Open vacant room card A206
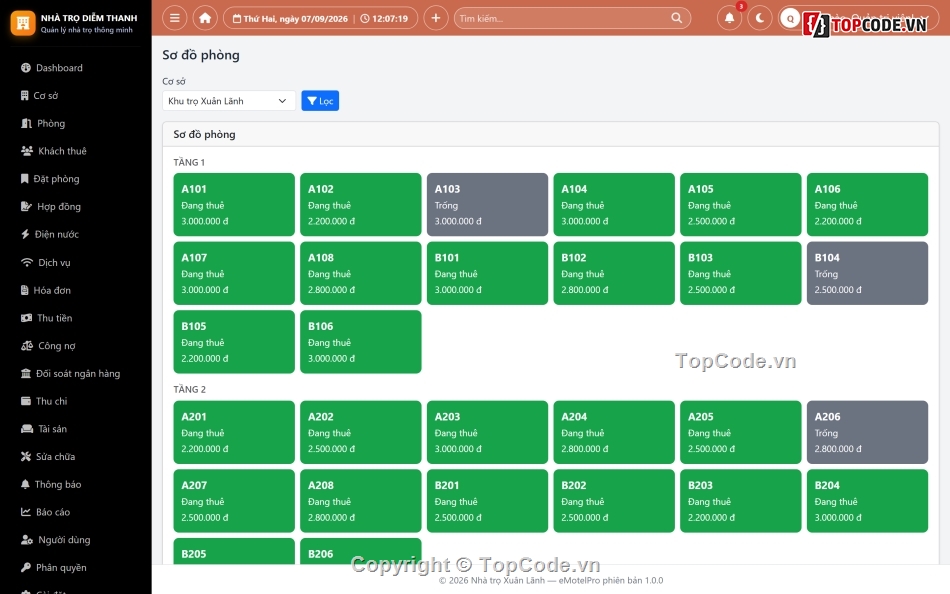 coord(867,432)
